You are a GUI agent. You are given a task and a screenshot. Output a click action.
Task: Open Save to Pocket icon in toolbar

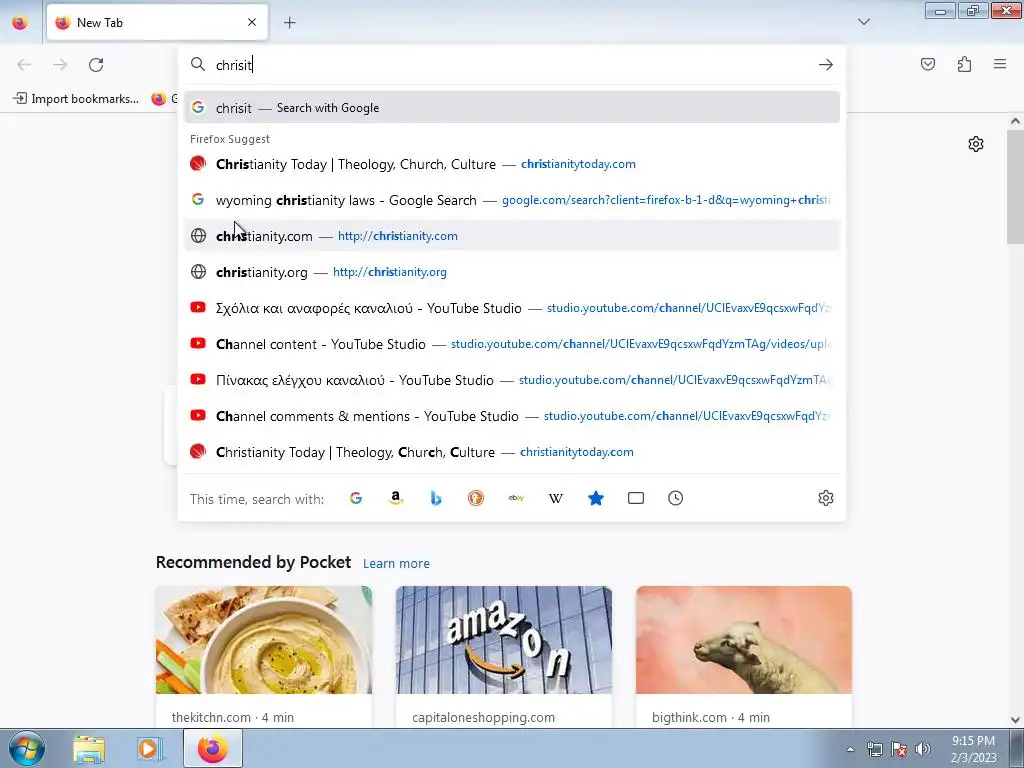click(928, 64)
